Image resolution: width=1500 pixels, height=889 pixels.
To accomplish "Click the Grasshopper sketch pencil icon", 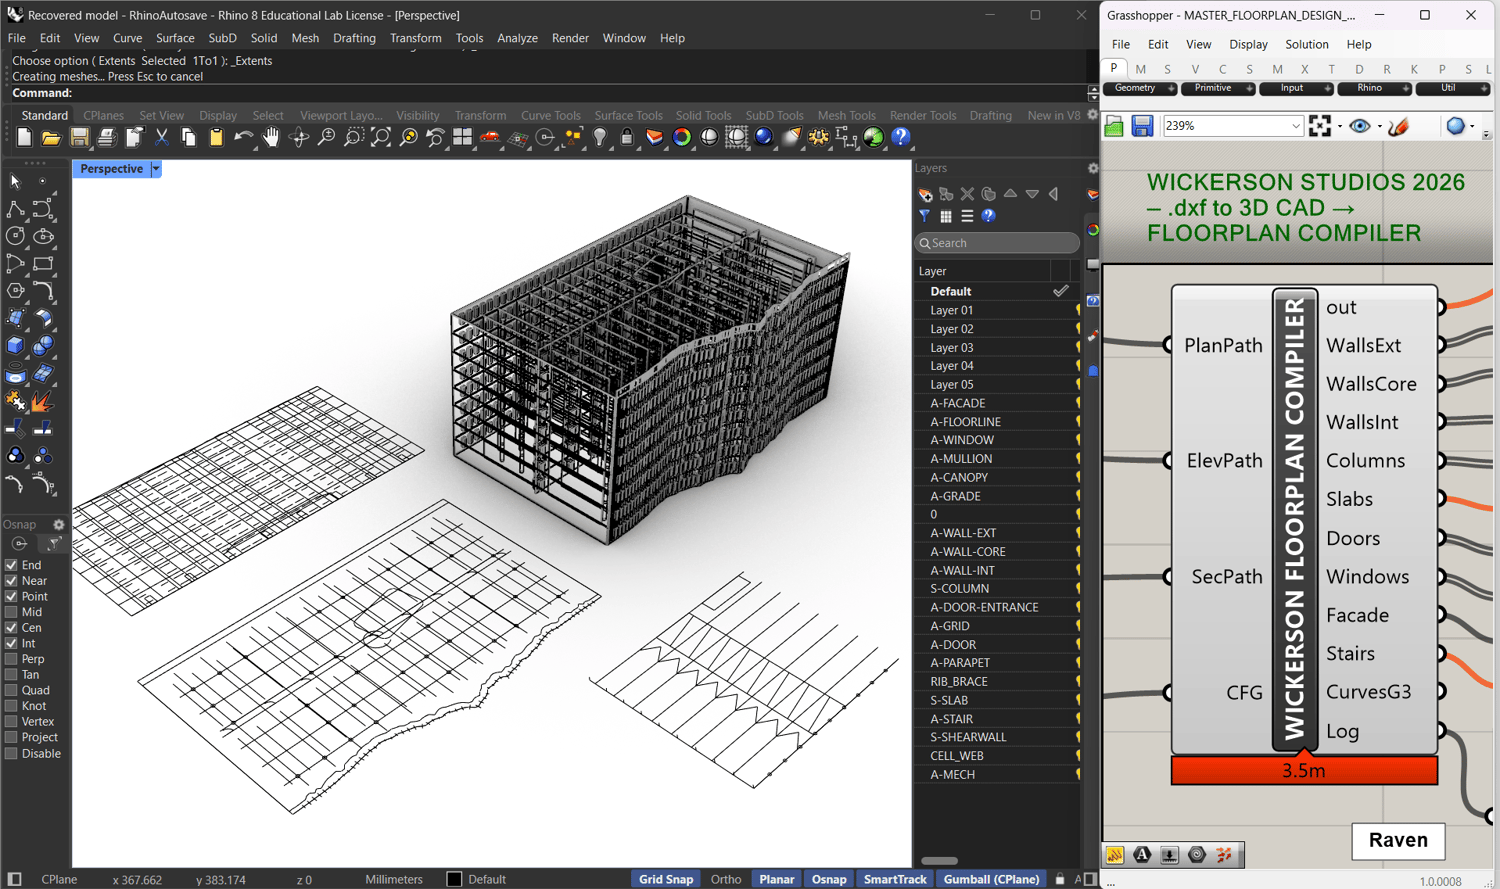I will (1399, 126).
